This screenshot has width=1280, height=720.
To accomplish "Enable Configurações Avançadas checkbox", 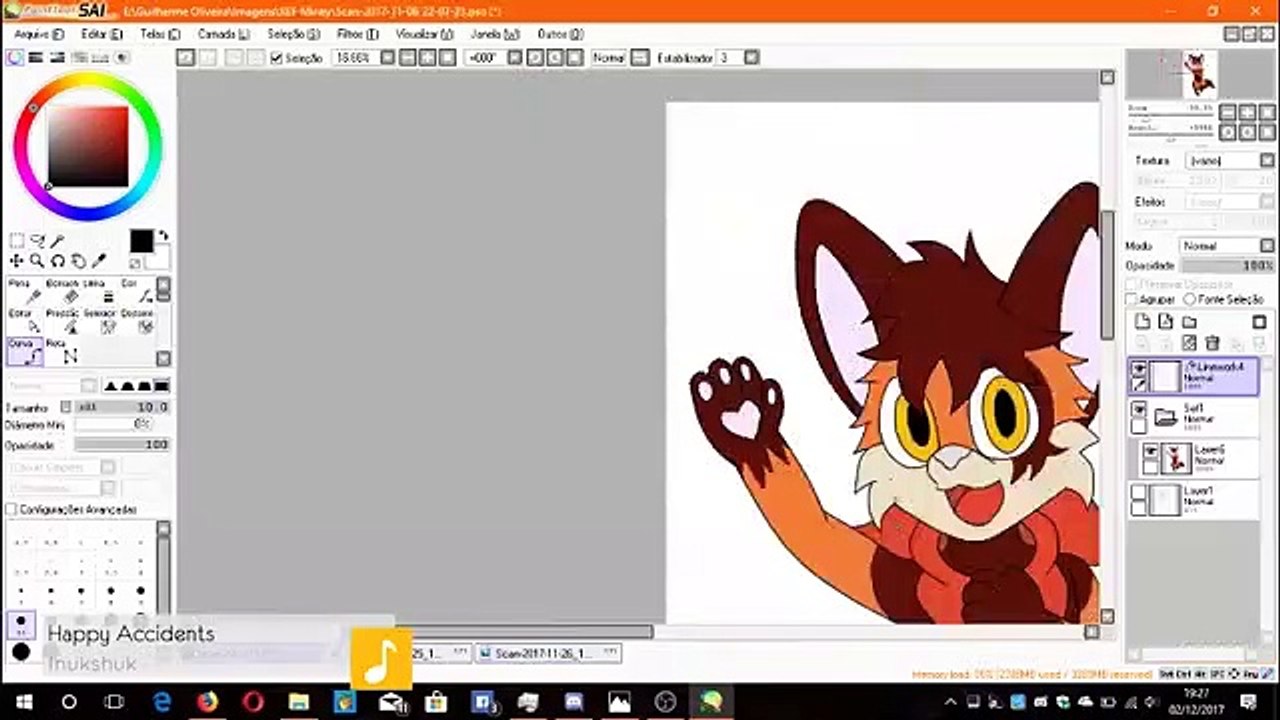I will tap(11, 509).
